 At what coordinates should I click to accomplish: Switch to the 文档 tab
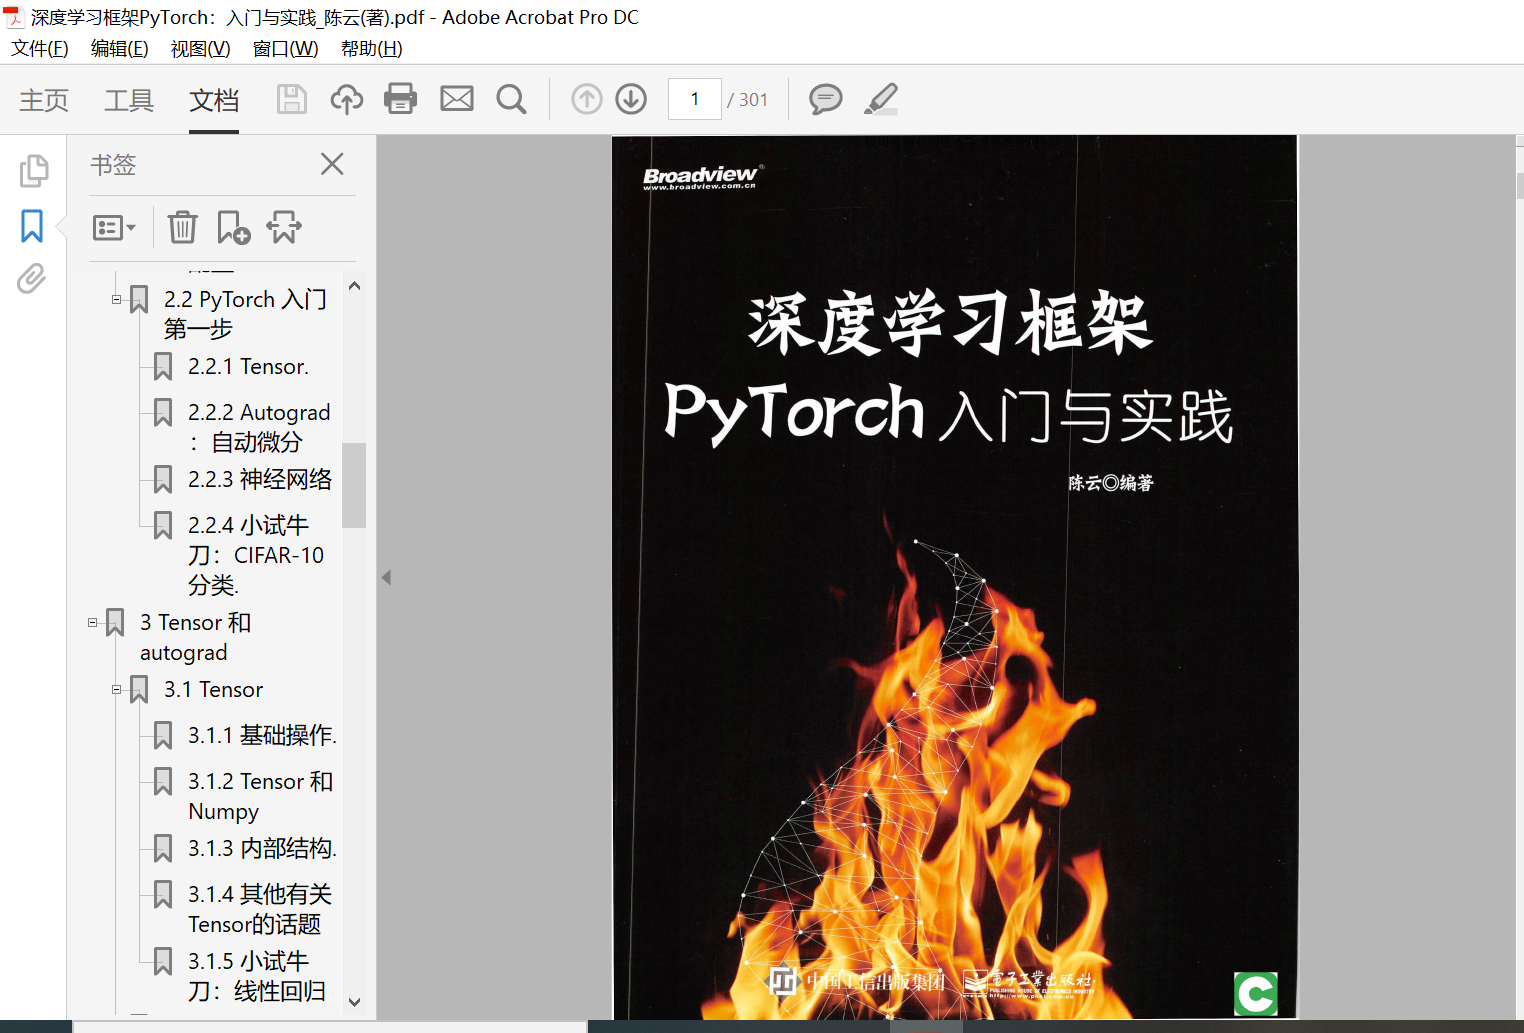click(x=214, y=100)
